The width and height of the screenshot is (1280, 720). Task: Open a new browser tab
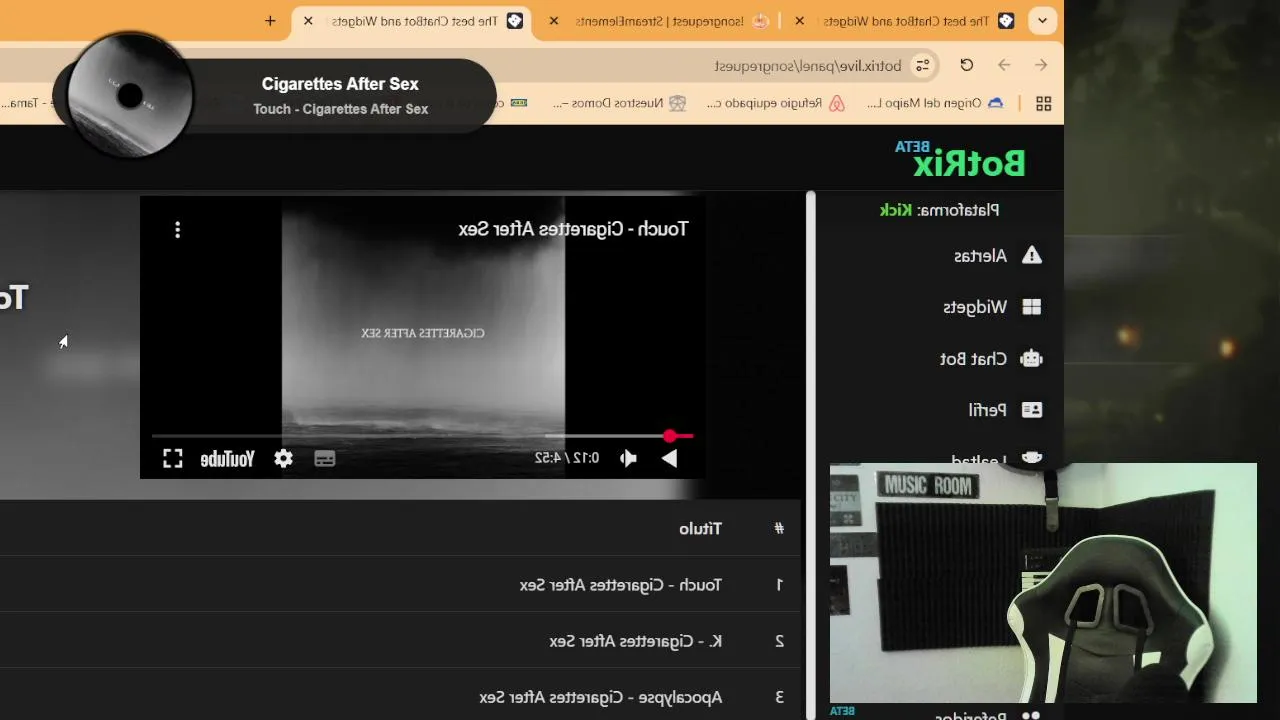coord(270,20)
